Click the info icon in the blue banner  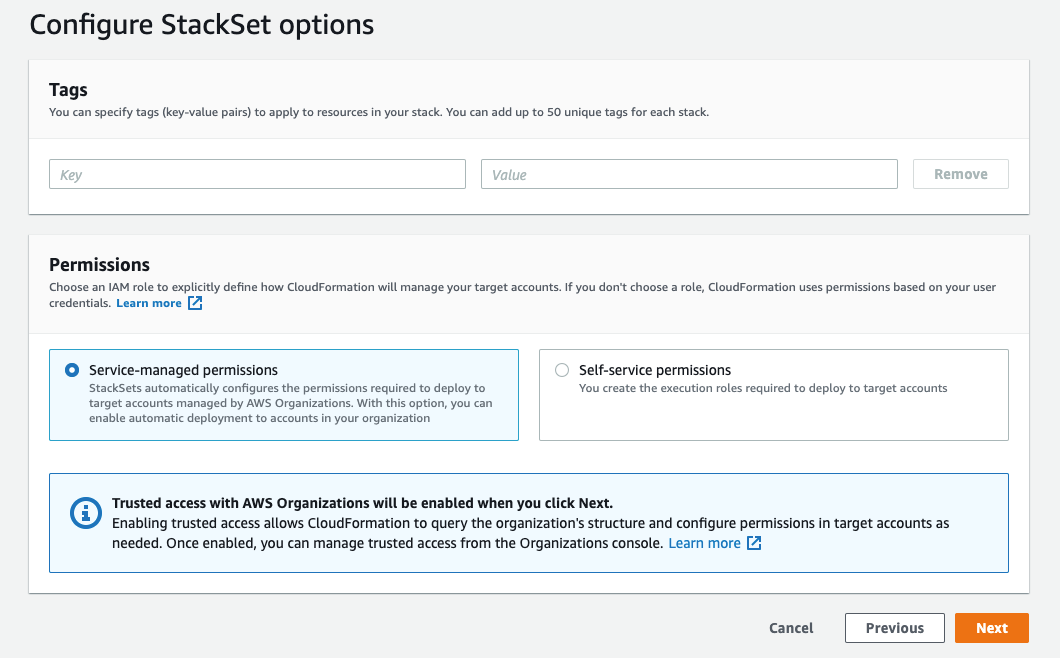(x=85, y=510)
